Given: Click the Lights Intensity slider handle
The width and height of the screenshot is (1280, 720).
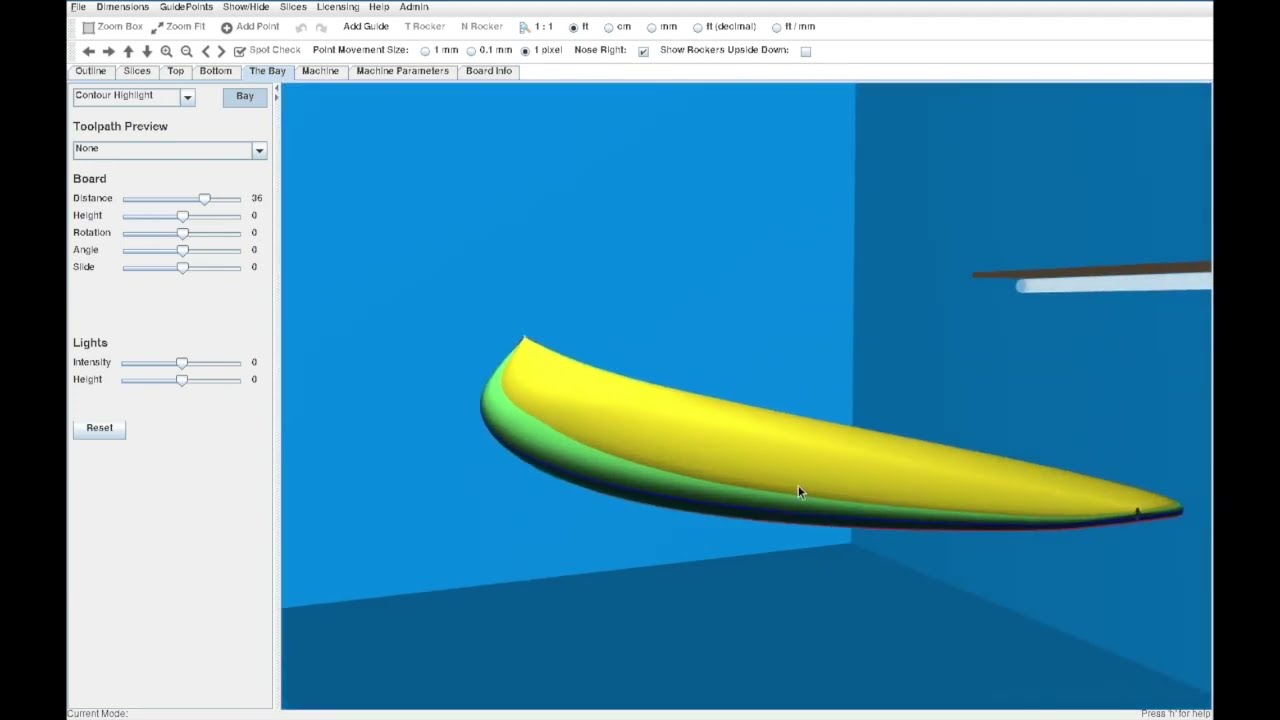Looking at the screenshot, I should coord(182,363).
